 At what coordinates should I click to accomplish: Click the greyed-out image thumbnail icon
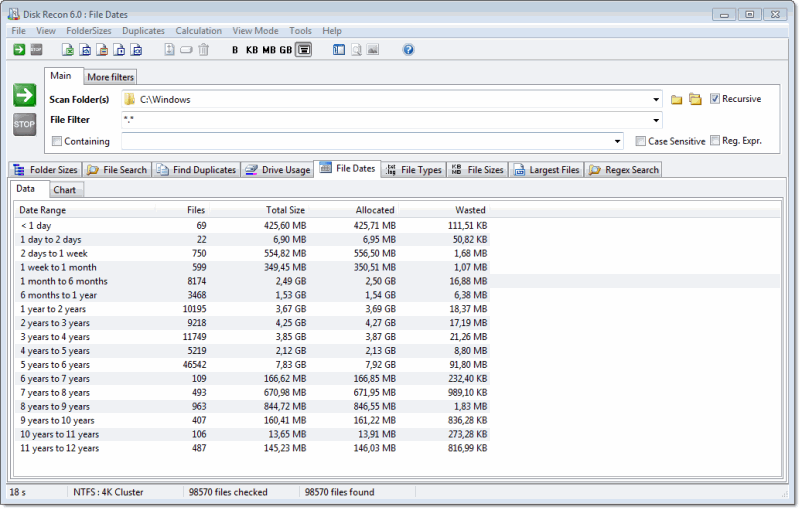(373, 49)
